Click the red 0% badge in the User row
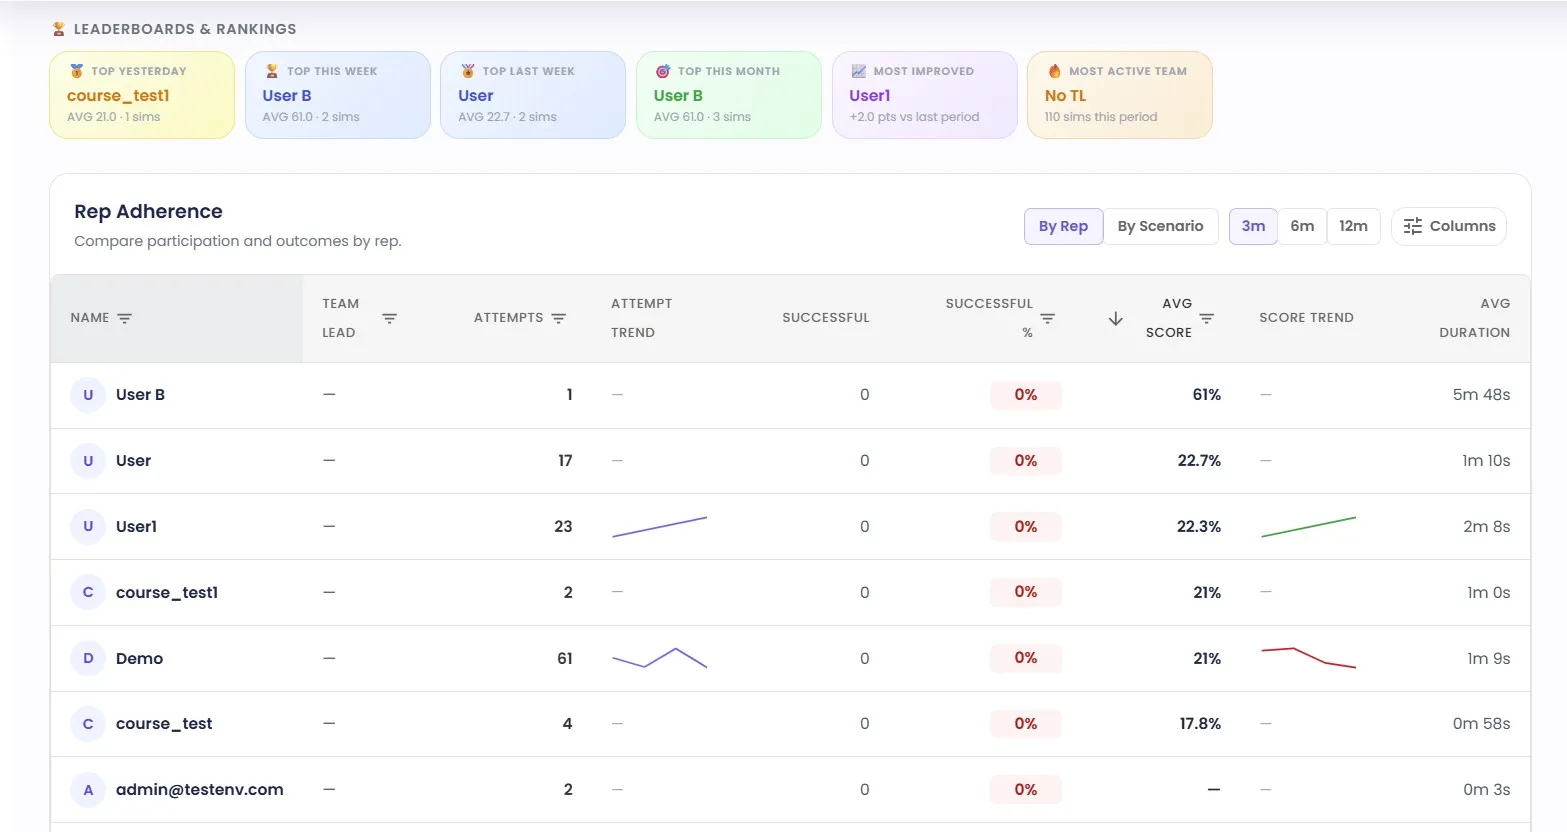Image resolution: width=1567 pixels, height=832 pixels. click(x=1025, y=460)
